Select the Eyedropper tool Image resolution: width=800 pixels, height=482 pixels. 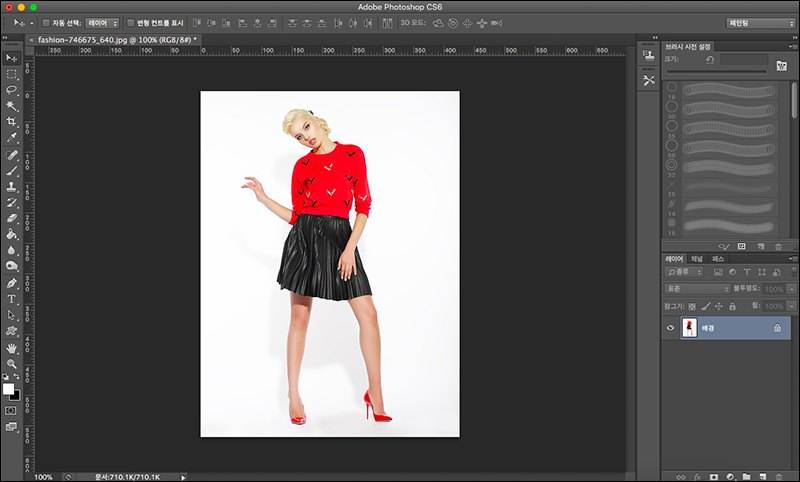point(12,137)
